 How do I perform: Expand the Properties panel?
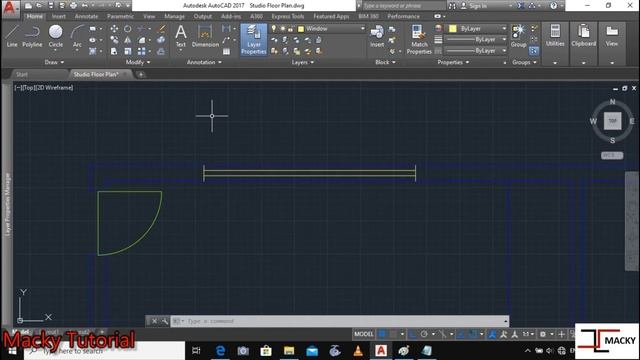click(x=453, y=62)
